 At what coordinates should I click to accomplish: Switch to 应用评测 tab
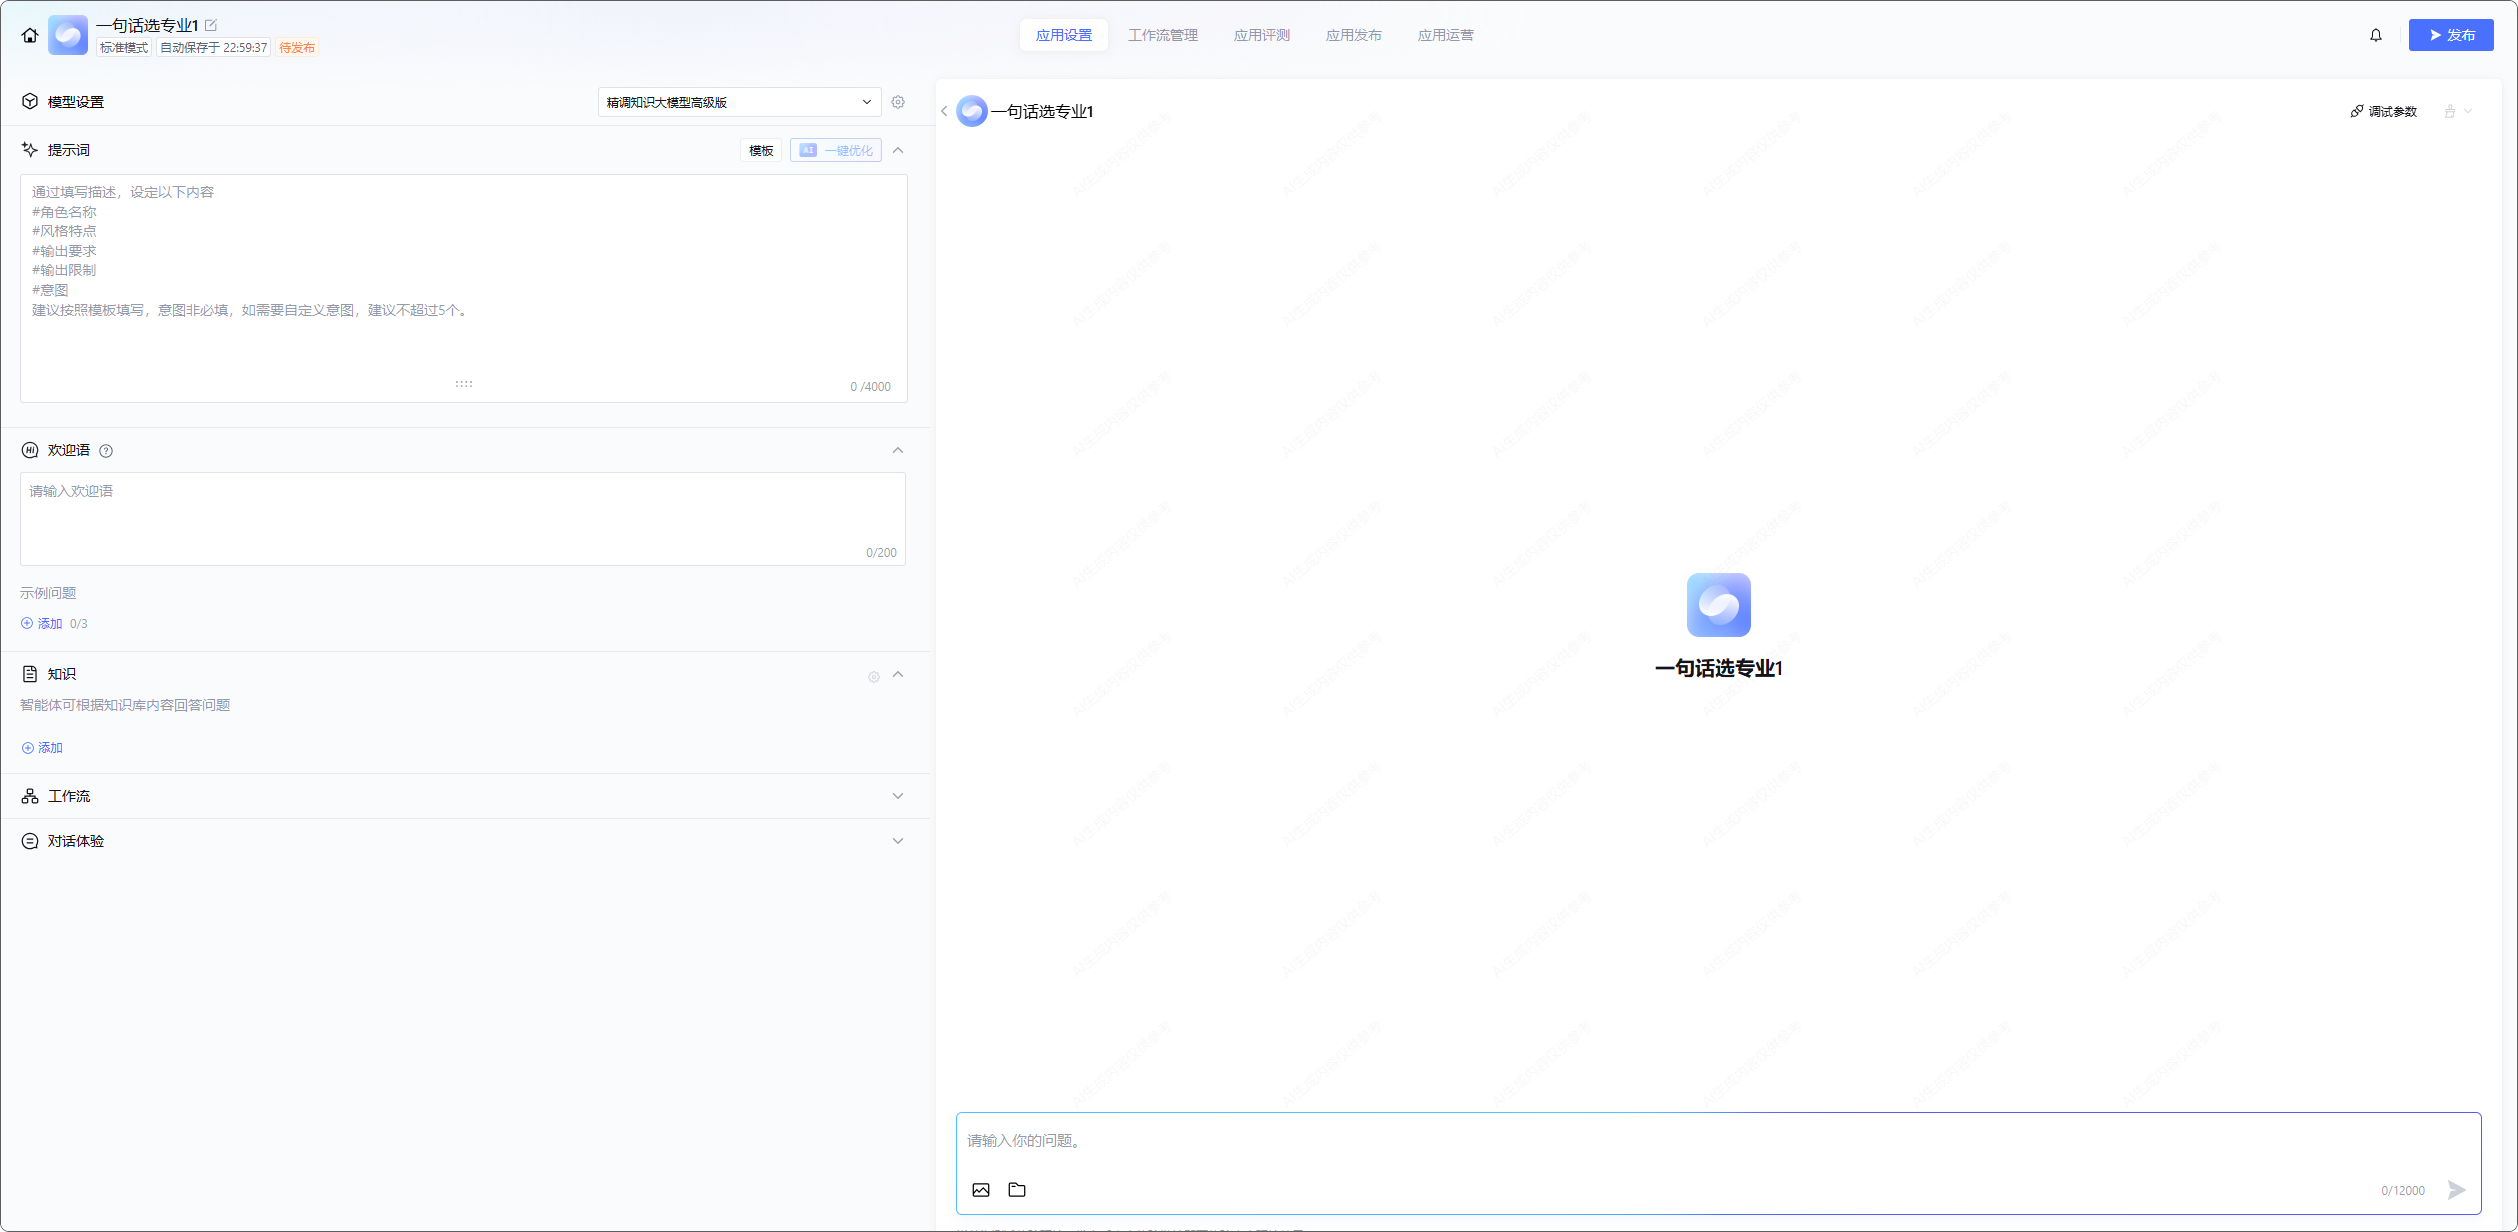(x=1261, y=35)
